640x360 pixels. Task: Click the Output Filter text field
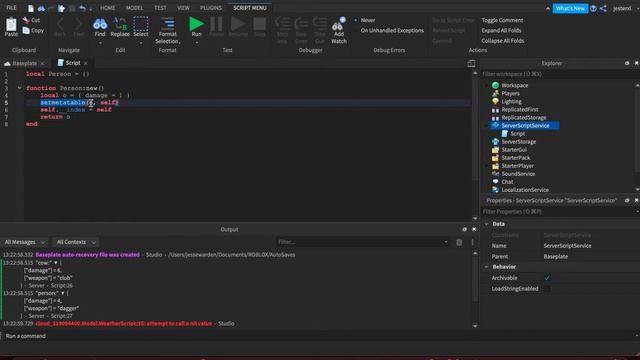click(x=362, y=242)
